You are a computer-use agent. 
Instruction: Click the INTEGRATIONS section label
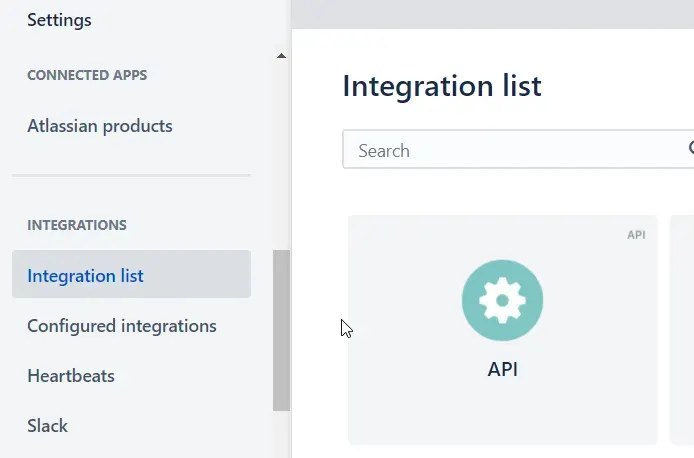[77, 225]
